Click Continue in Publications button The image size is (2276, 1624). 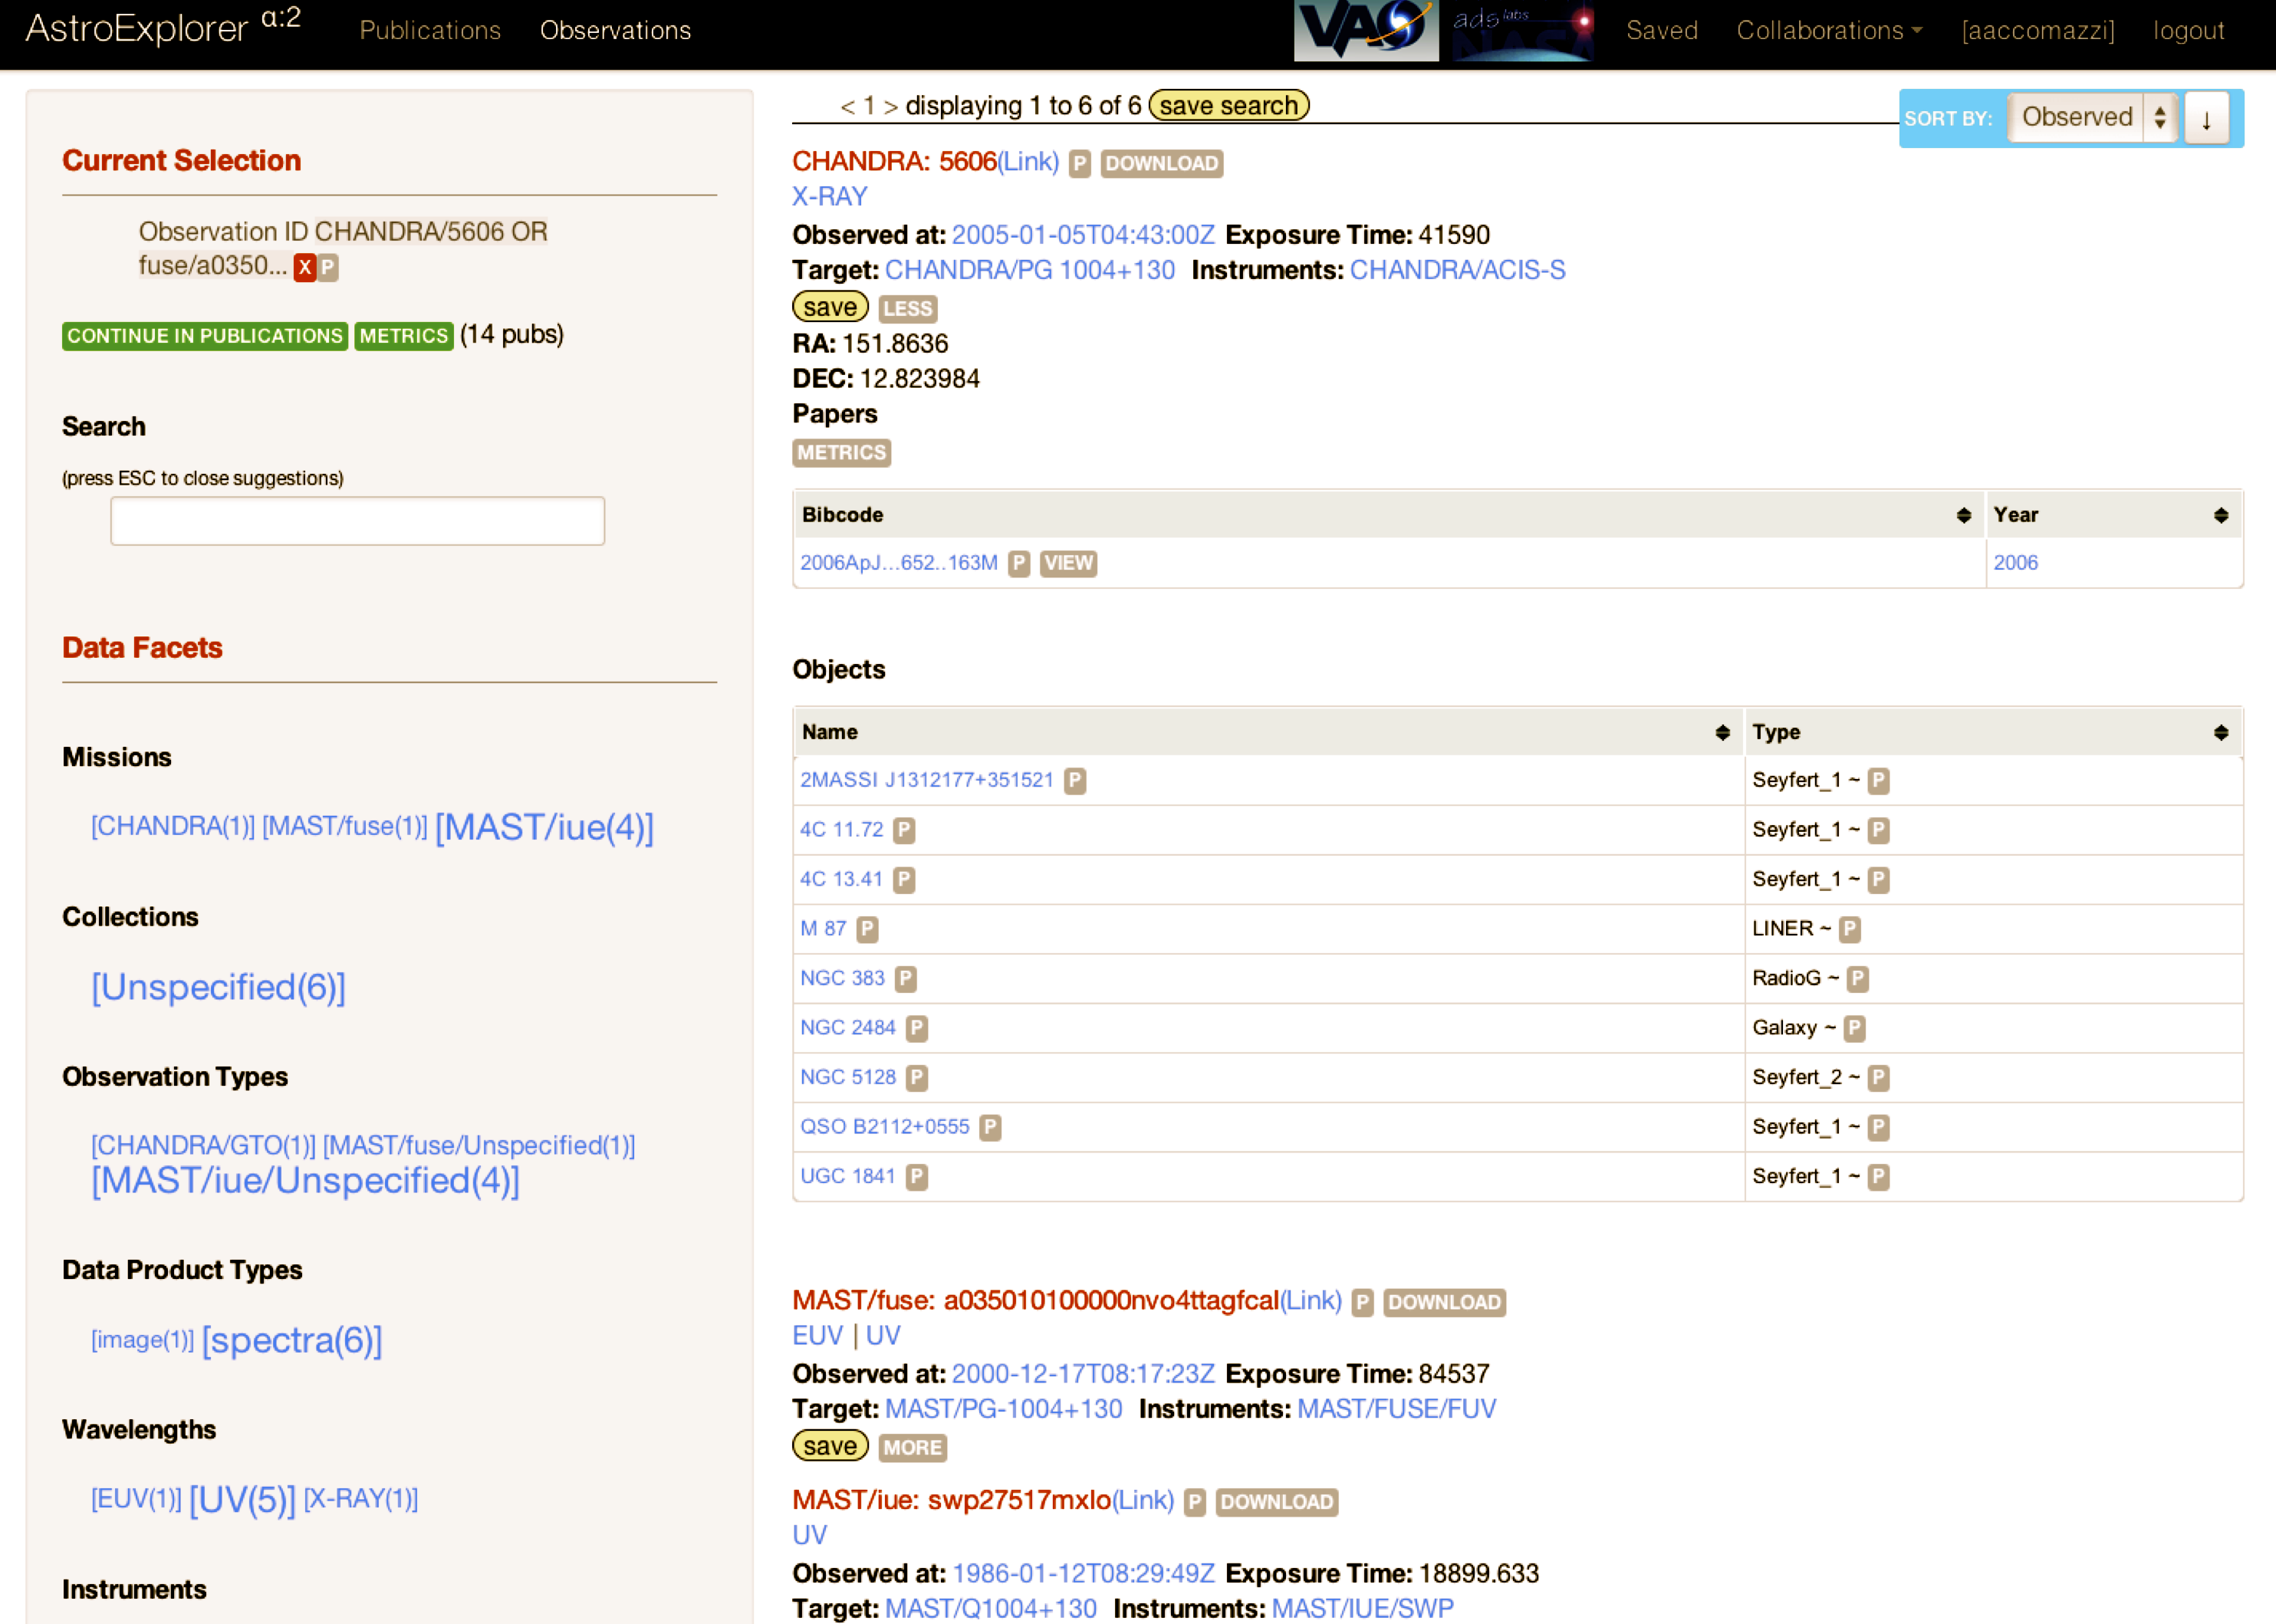tap(204, 335)
